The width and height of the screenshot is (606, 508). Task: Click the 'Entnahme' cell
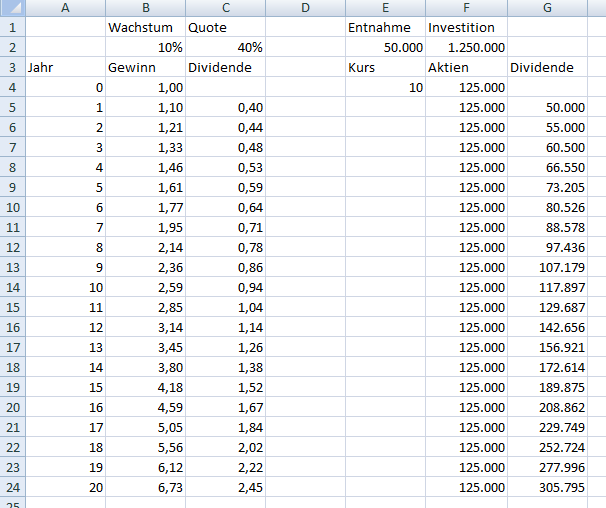point(385,27)
